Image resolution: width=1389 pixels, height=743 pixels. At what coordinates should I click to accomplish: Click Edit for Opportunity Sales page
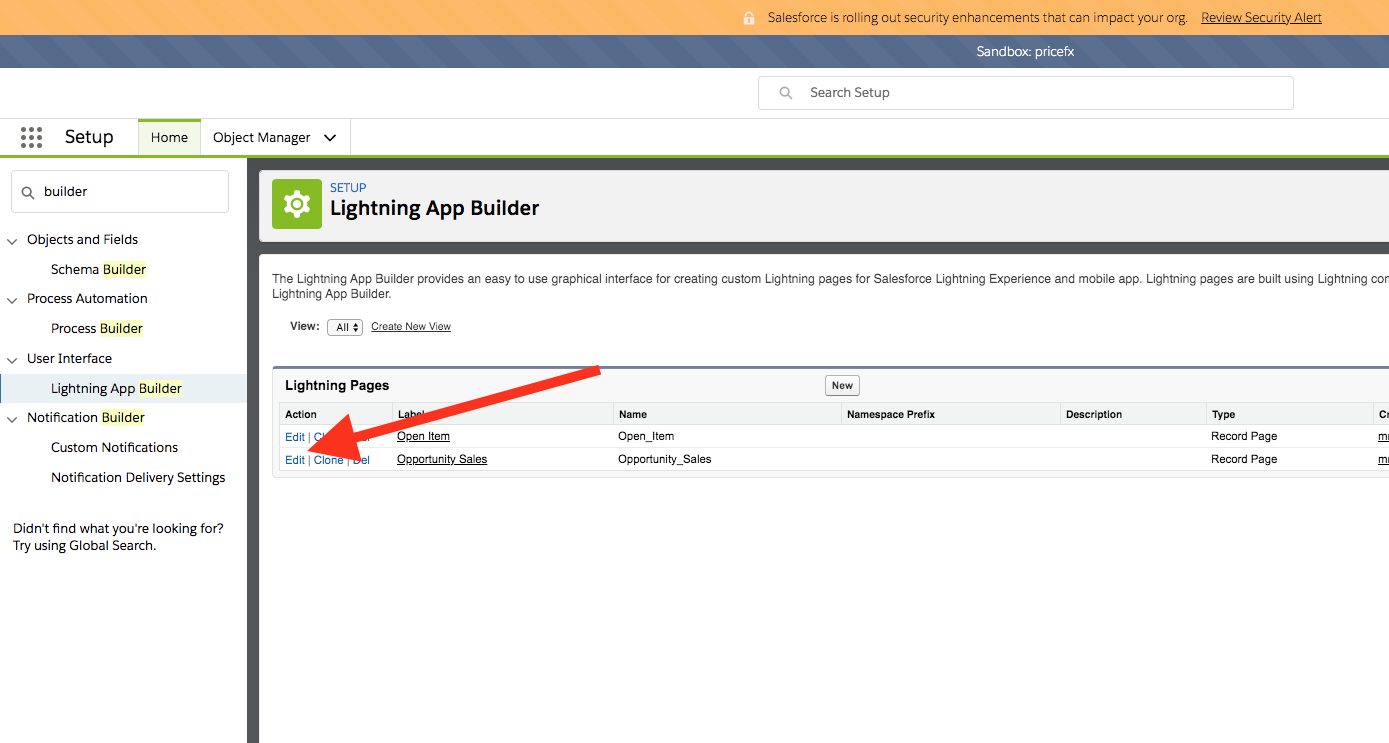point(294,460)
